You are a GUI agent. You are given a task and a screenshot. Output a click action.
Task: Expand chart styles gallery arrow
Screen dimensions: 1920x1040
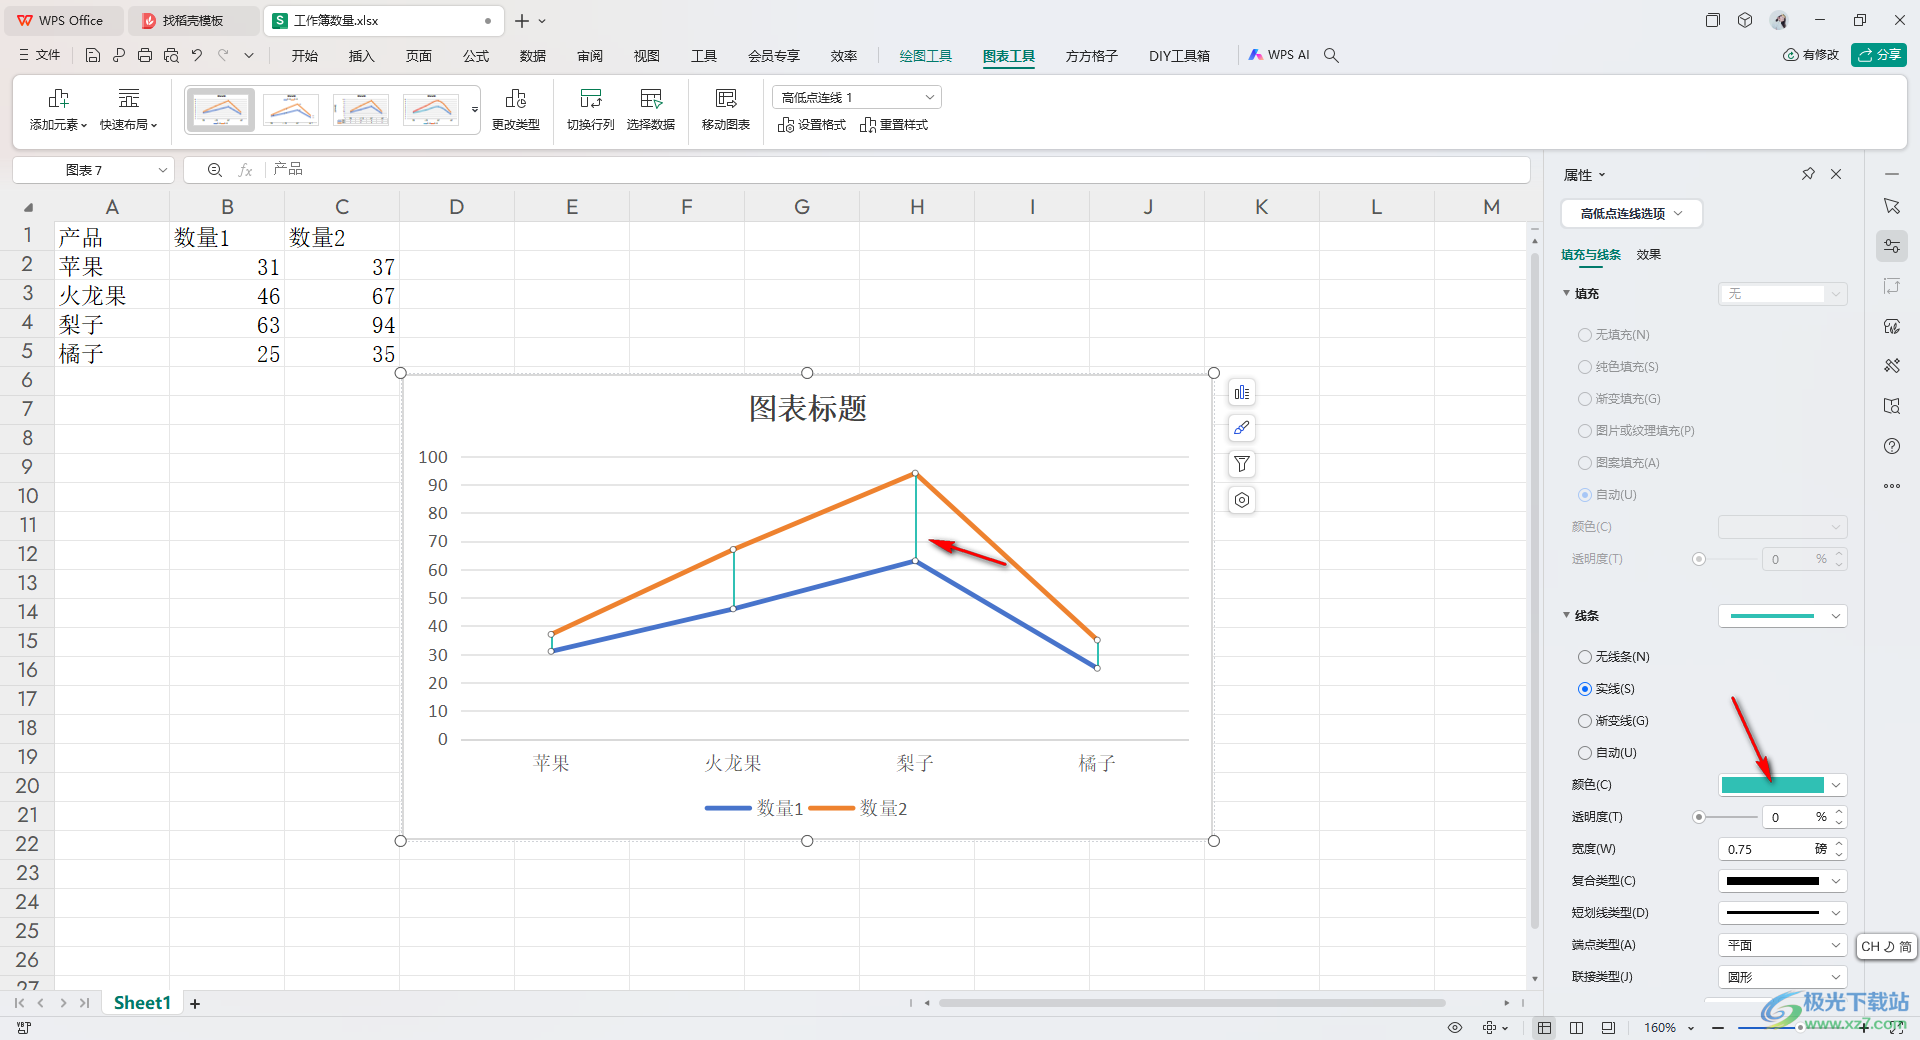(x=475, y=110)
